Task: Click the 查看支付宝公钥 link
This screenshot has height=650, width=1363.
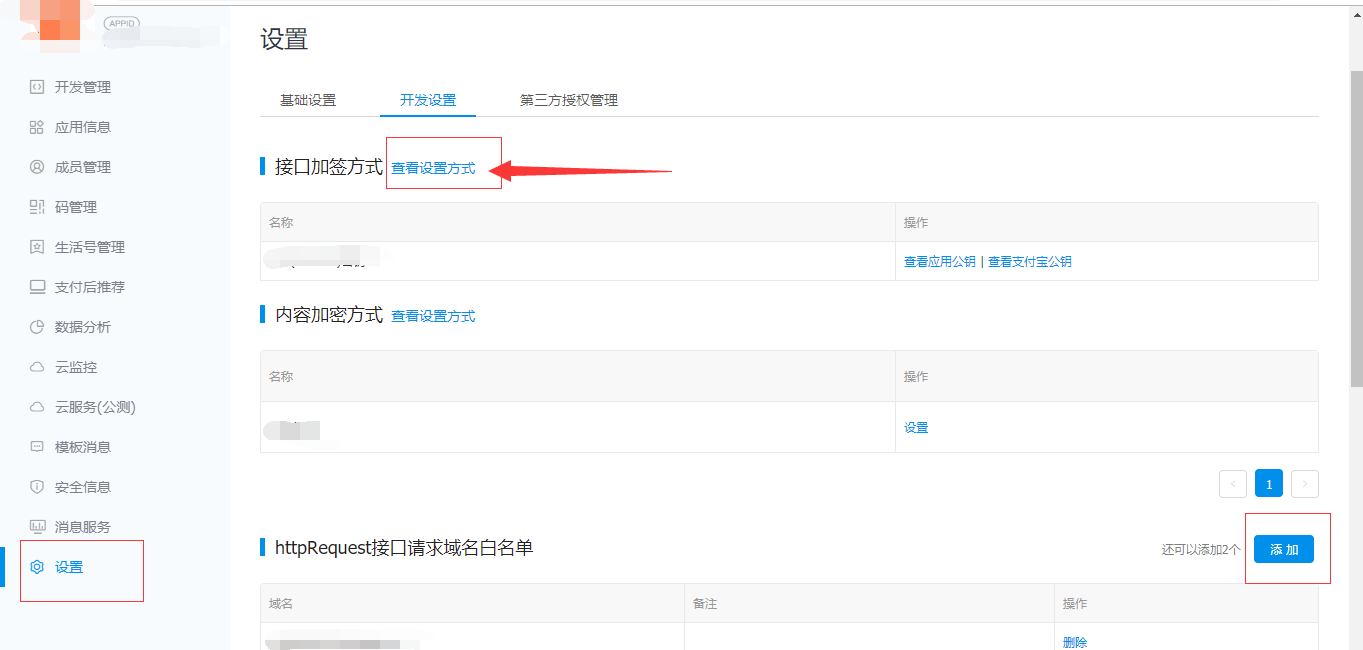Action: (1030, 262)
